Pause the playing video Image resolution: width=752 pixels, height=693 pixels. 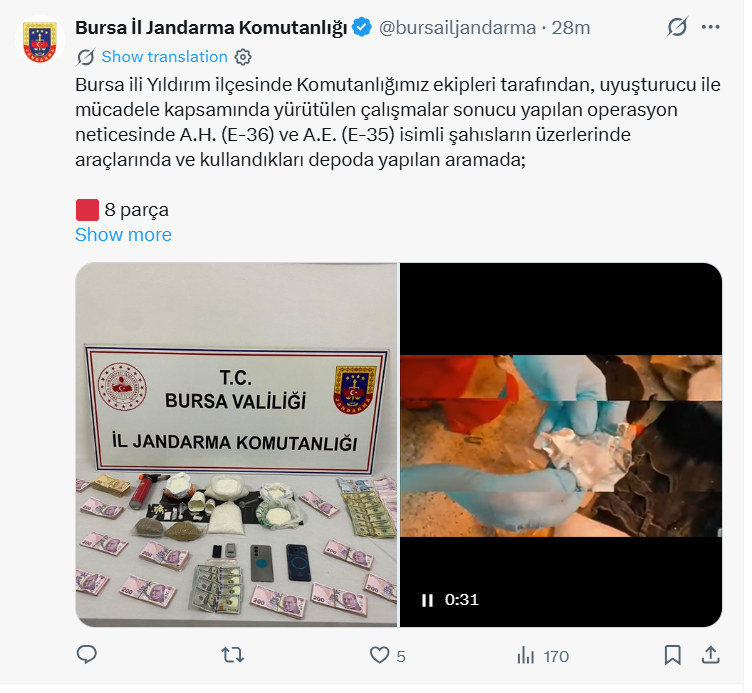click(x=427, y=600)
